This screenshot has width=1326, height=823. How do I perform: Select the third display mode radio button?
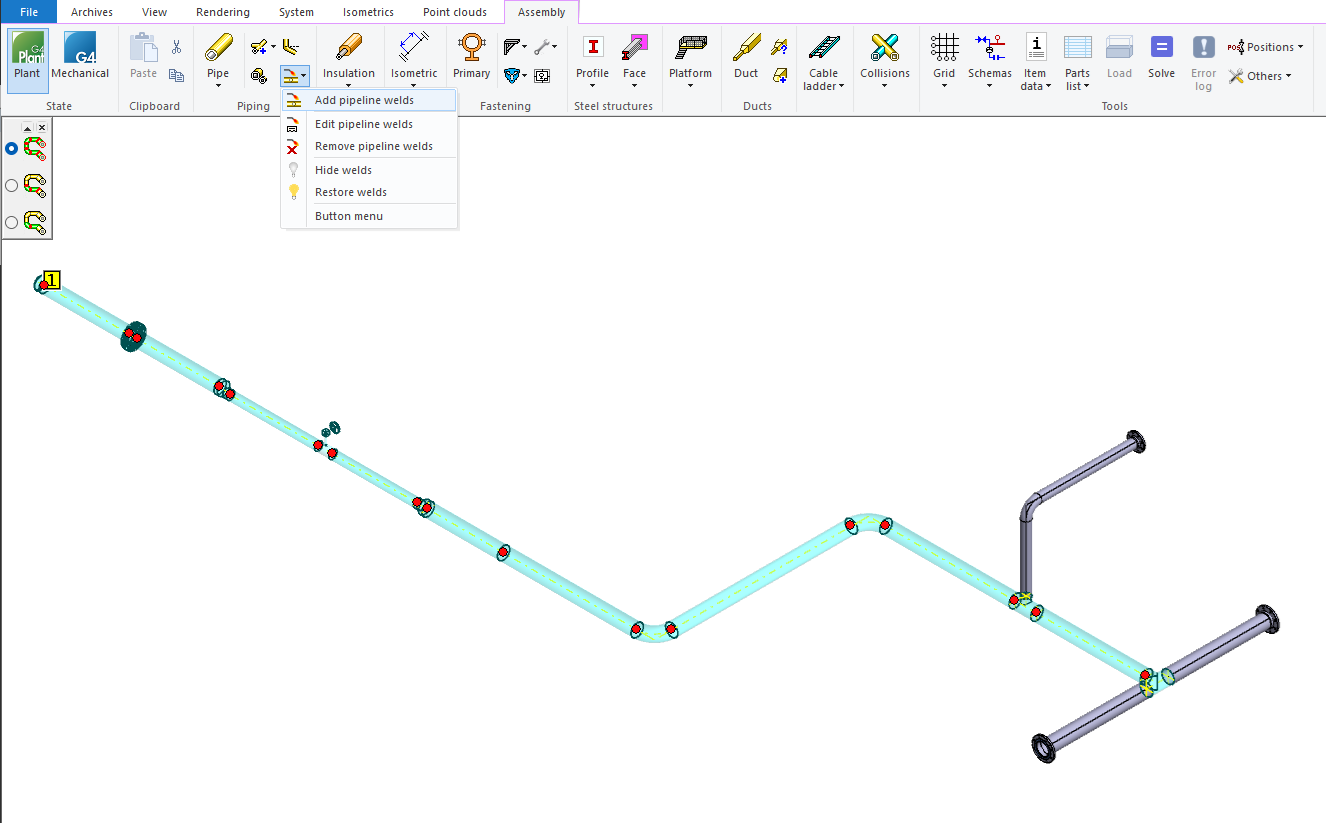12,222
